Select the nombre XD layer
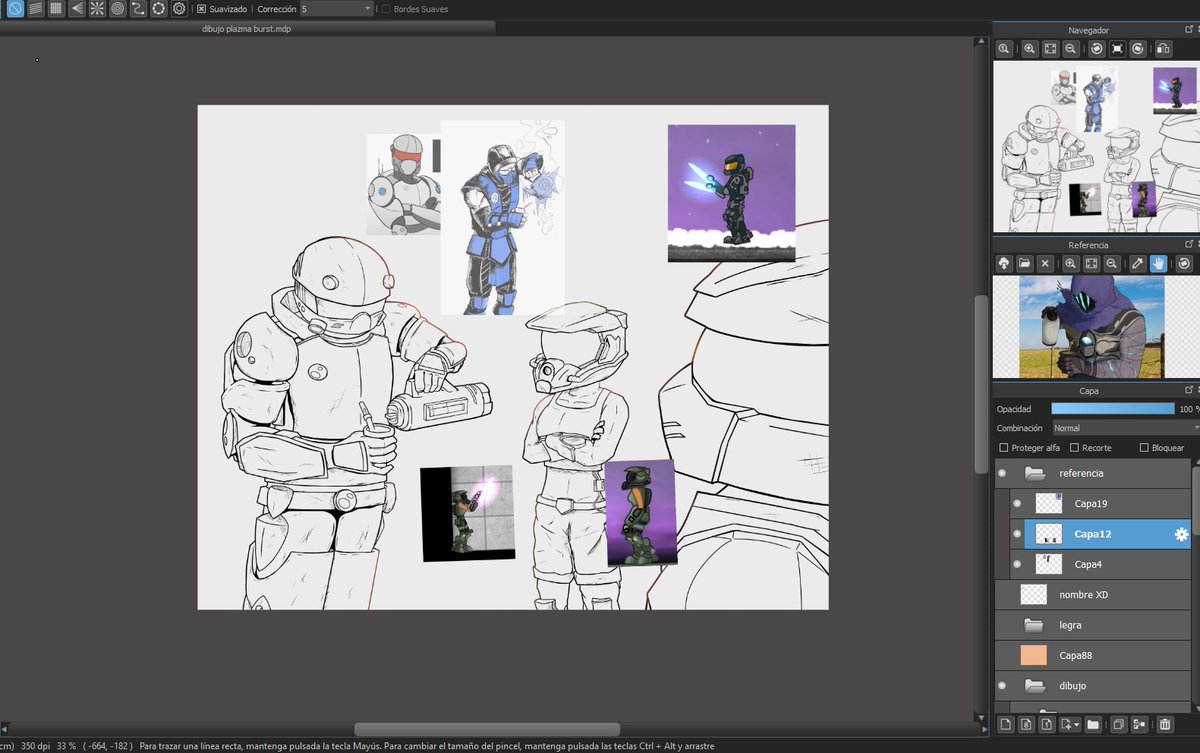 tap(1094, 595)
